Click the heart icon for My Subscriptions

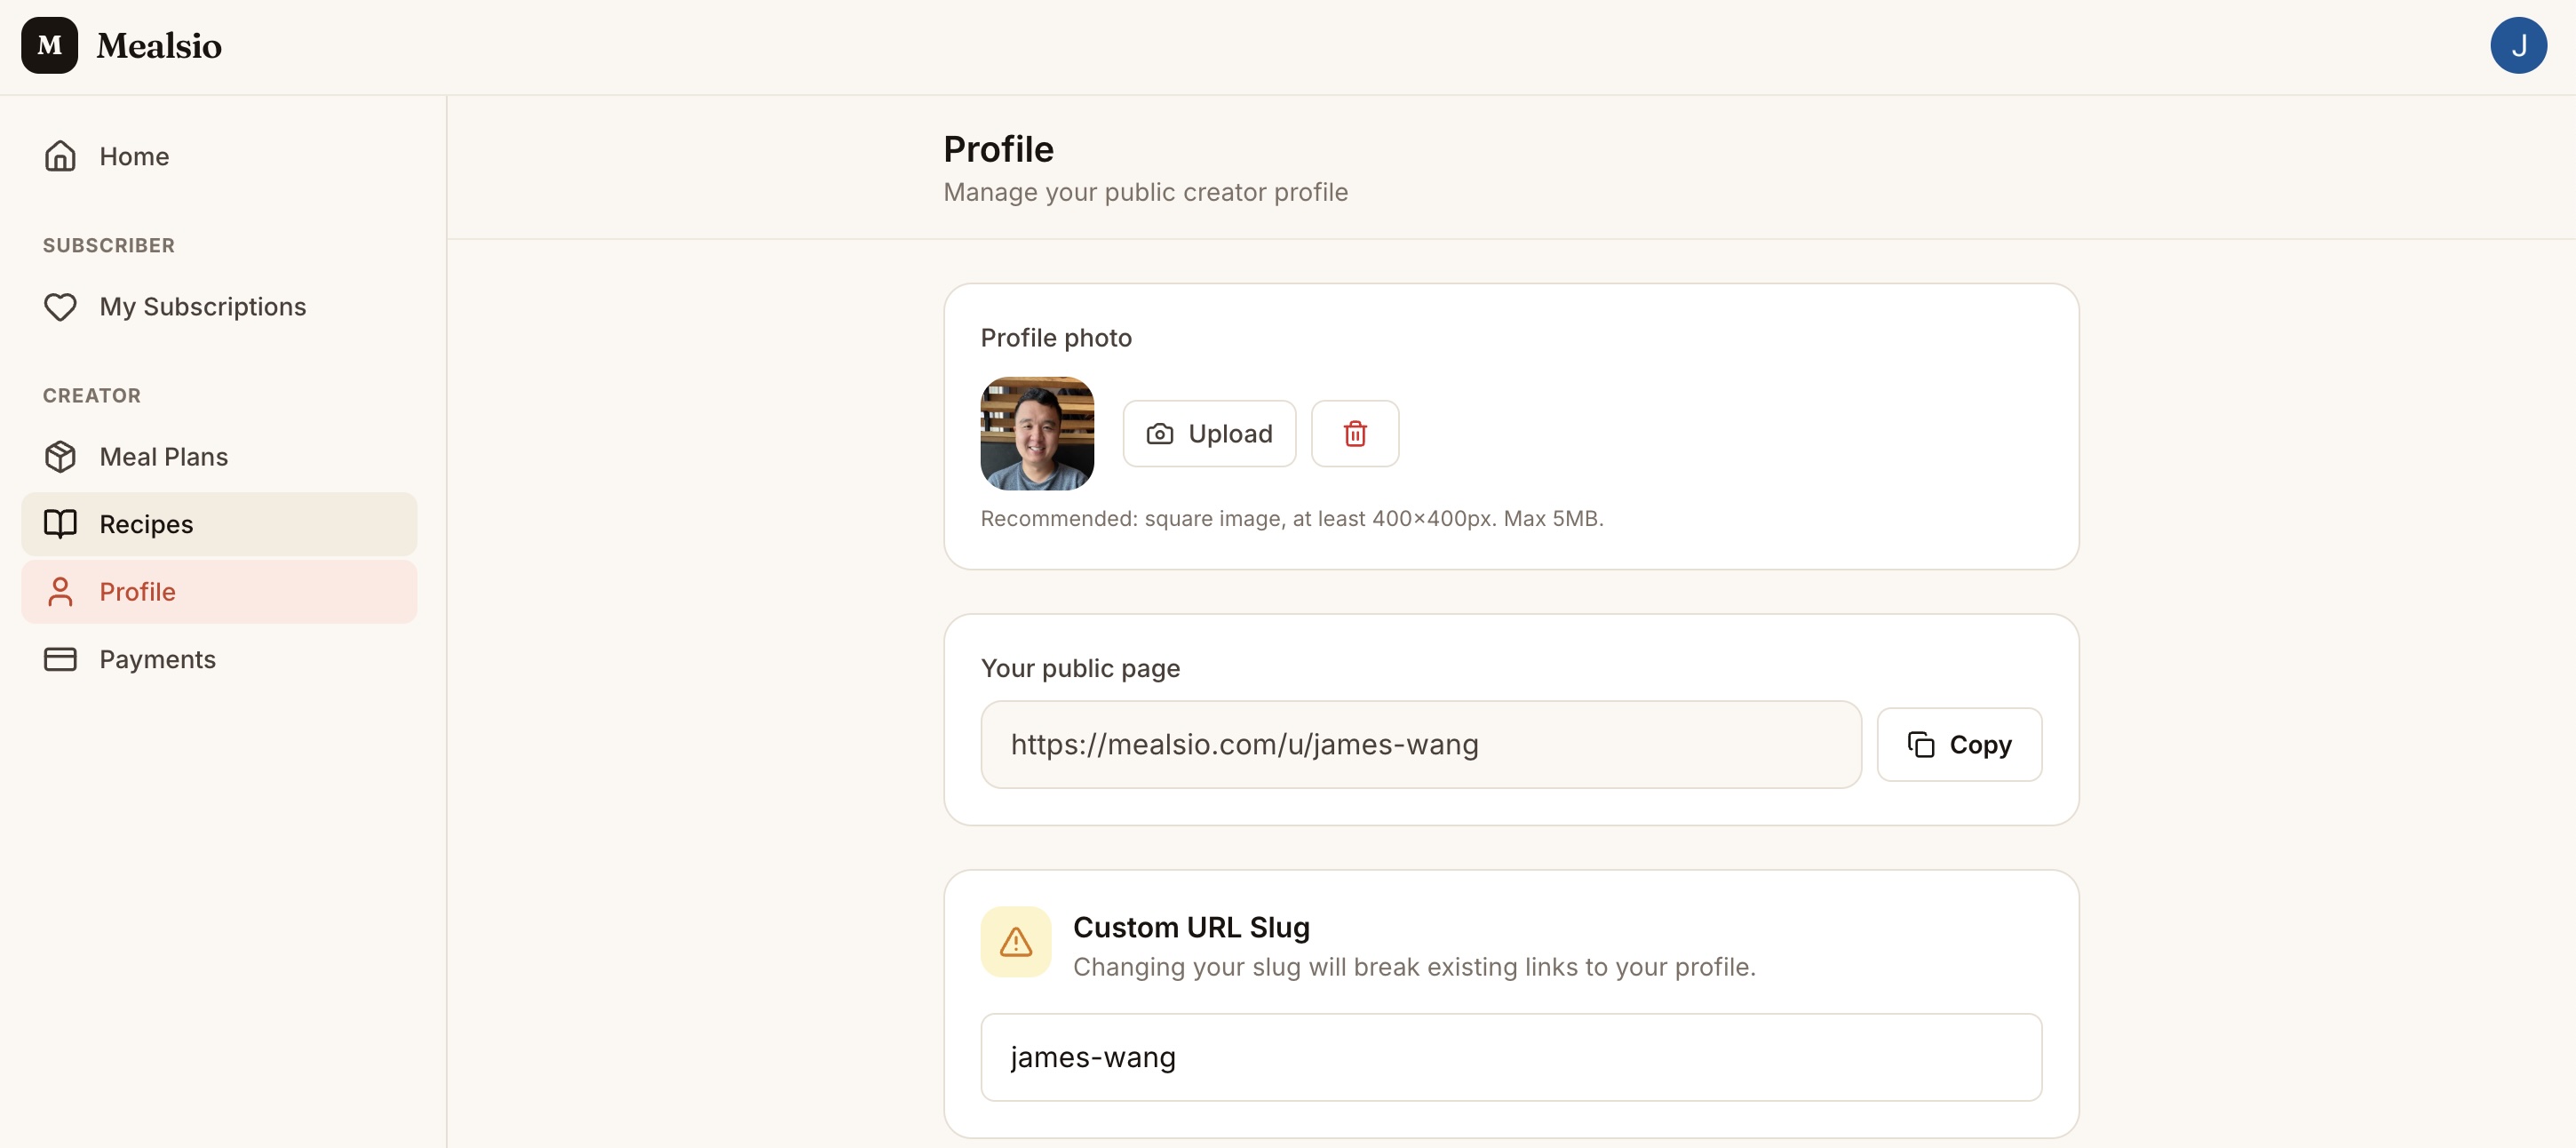click(x=60, y=306)
